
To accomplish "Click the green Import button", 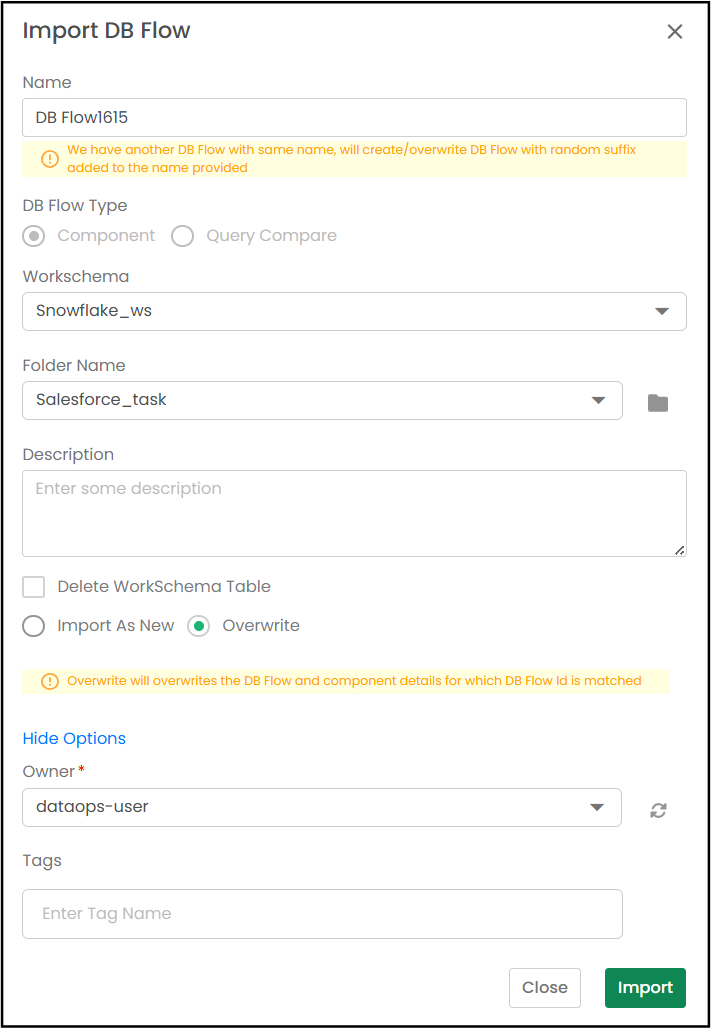I will point(645,987).
